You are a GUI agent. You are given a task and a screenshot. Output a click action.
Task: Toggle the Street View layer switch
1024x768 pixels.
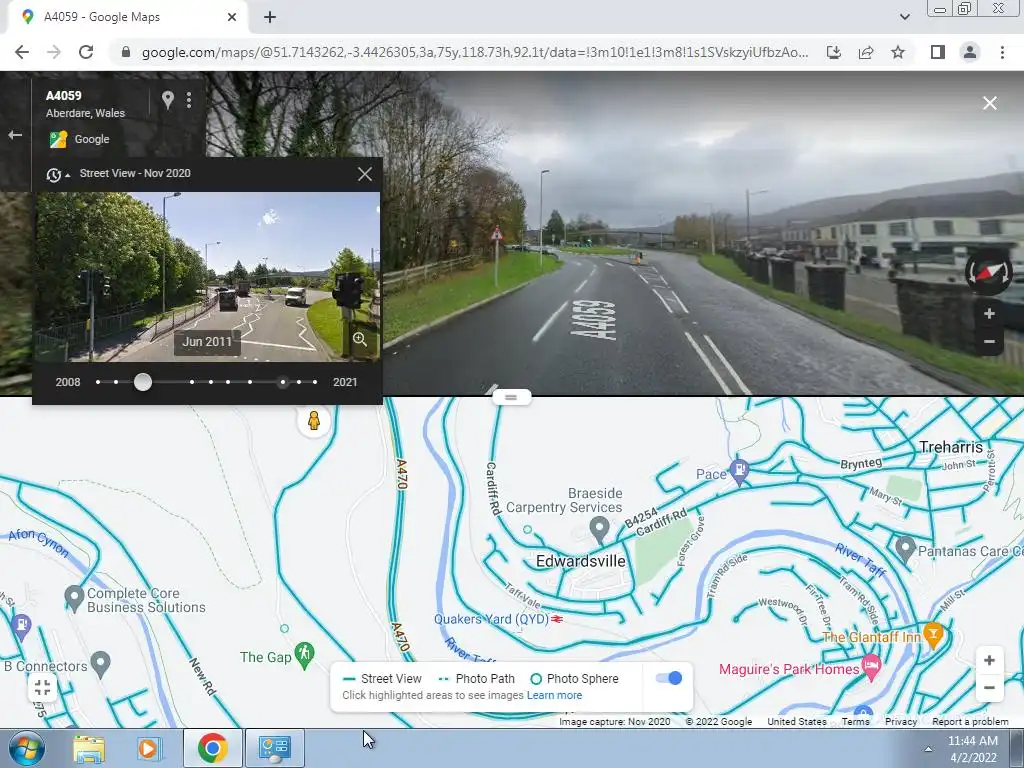tap(669, 678)
